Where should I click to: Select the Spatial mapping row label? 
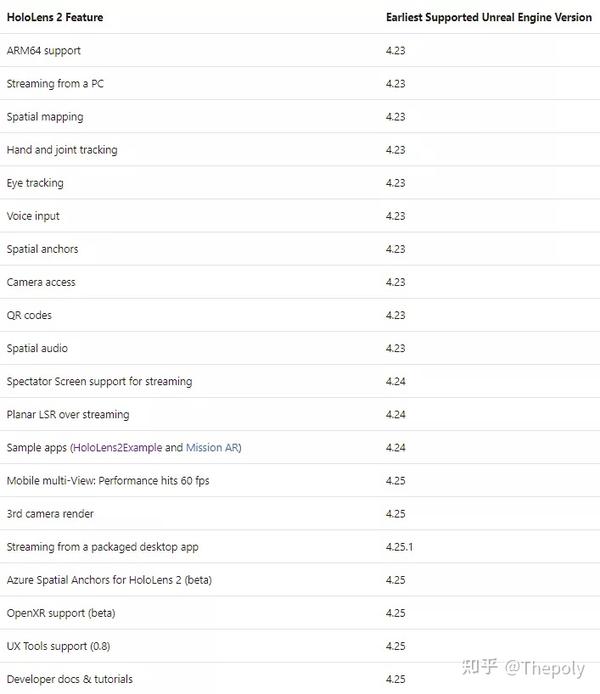(45, 117)
